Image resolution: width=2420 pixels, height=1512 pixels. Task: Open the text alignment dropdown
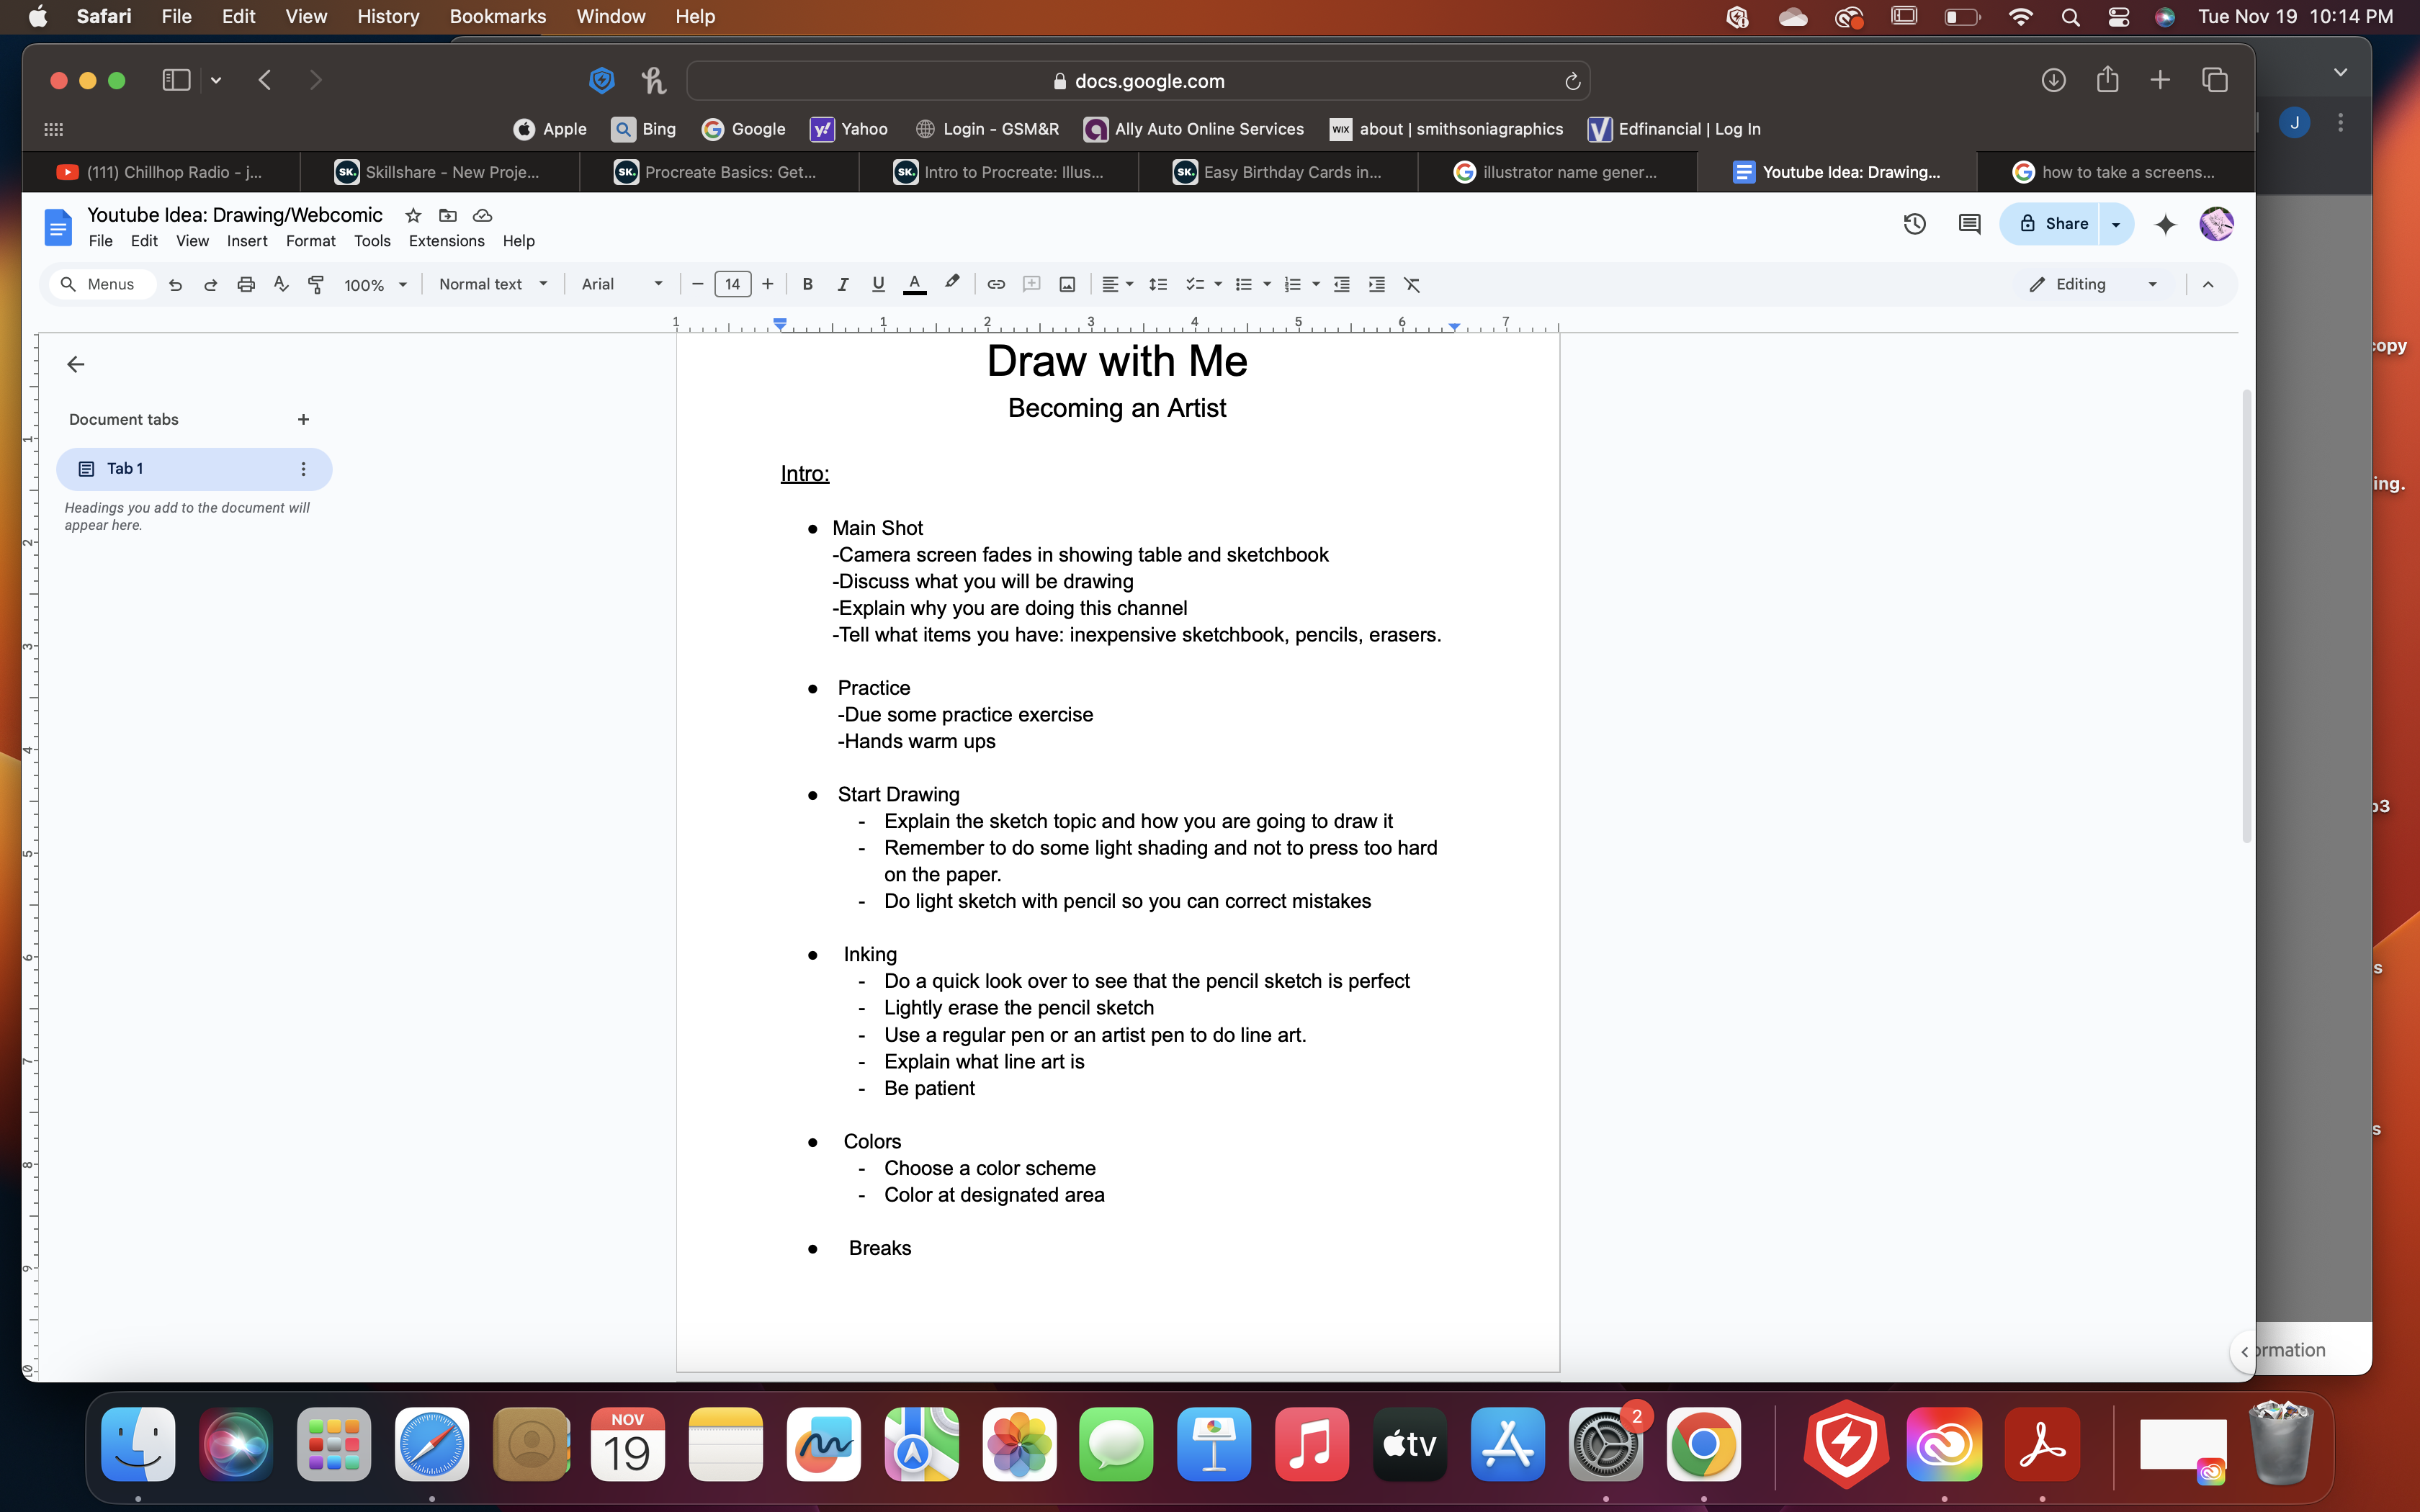(x=1117, y=285)
